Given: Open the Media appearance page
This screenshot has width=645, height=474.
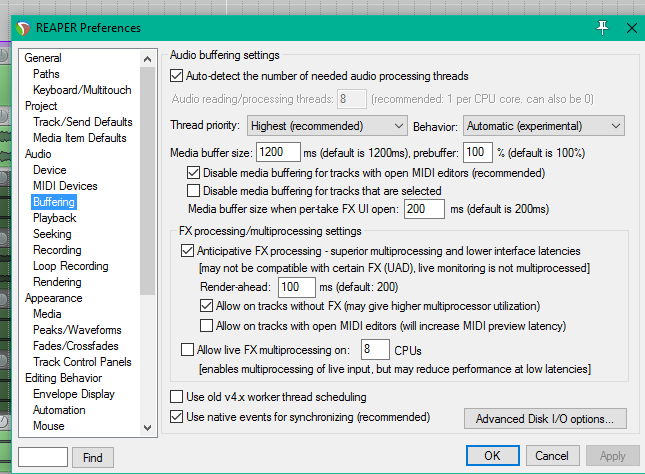Looking at the screenshot, I should point(47,314).
